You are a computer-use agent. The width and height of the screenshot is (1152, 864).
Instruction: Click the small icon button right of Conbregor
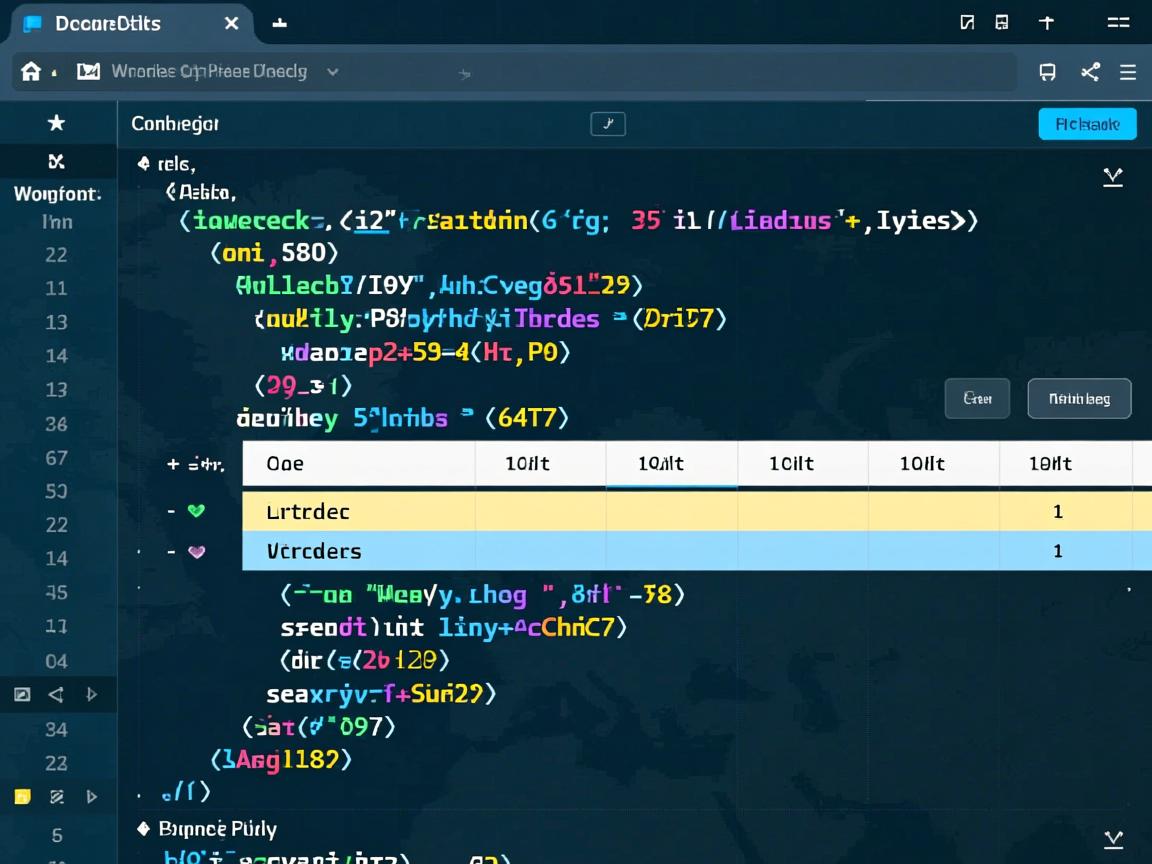pyautogui.click(x=608, y=124)
